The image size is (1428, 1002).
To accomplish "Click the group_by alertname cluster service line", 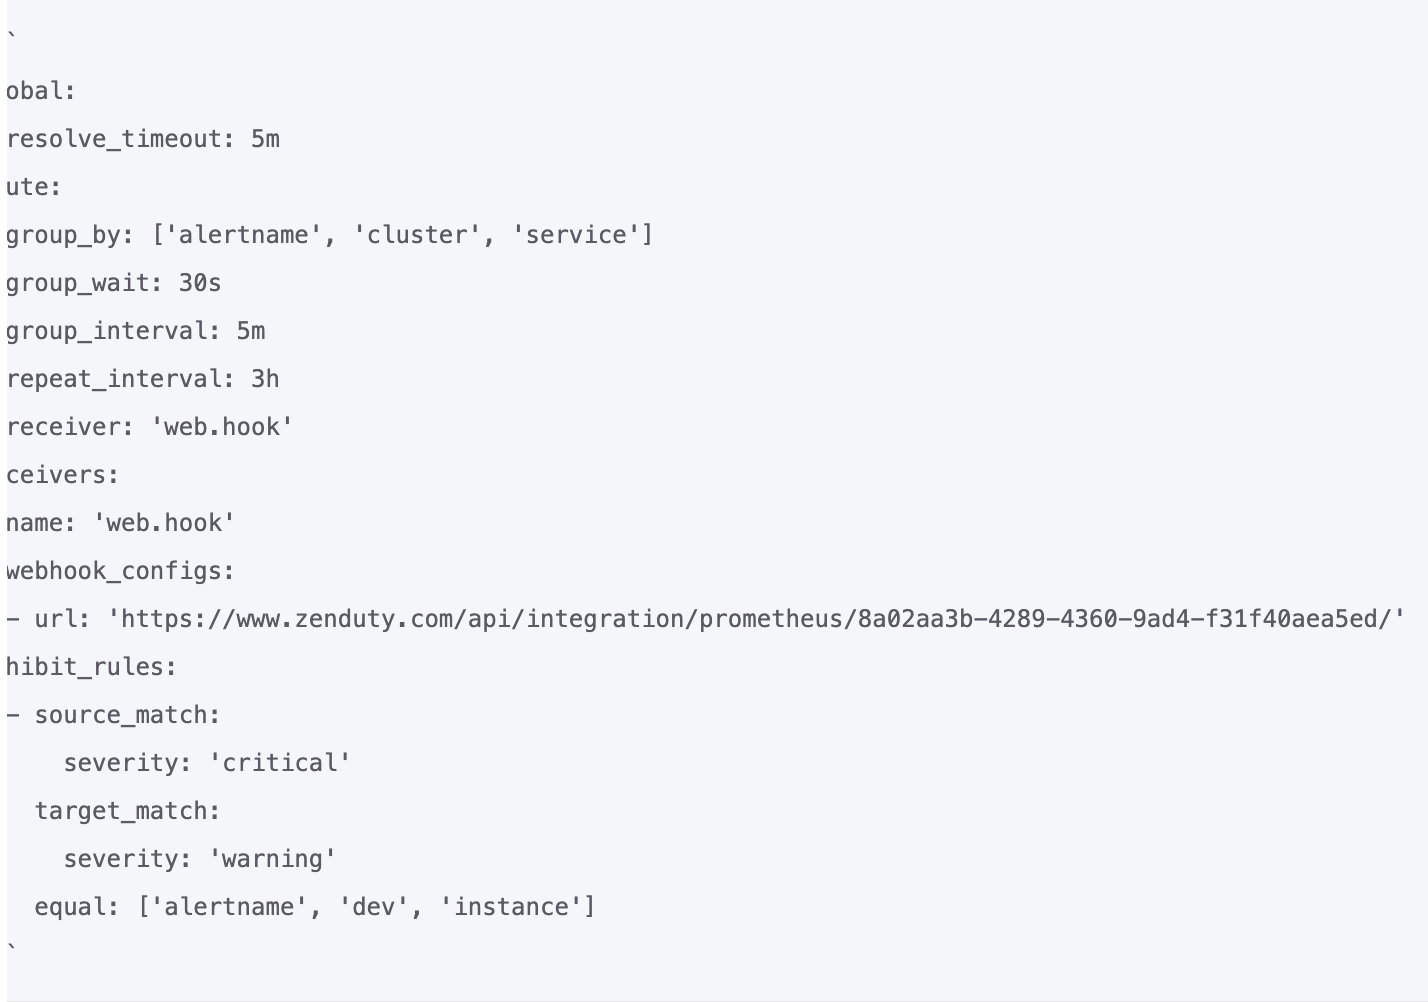I will [329, 235].
